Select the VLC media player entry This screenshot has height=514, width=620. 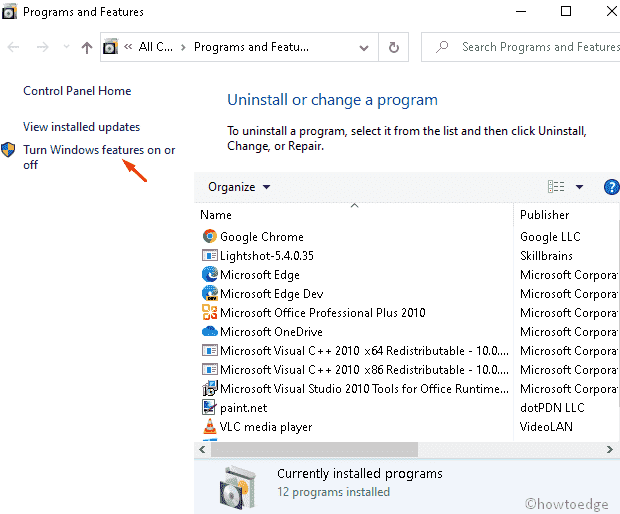(x=266, y=426)
